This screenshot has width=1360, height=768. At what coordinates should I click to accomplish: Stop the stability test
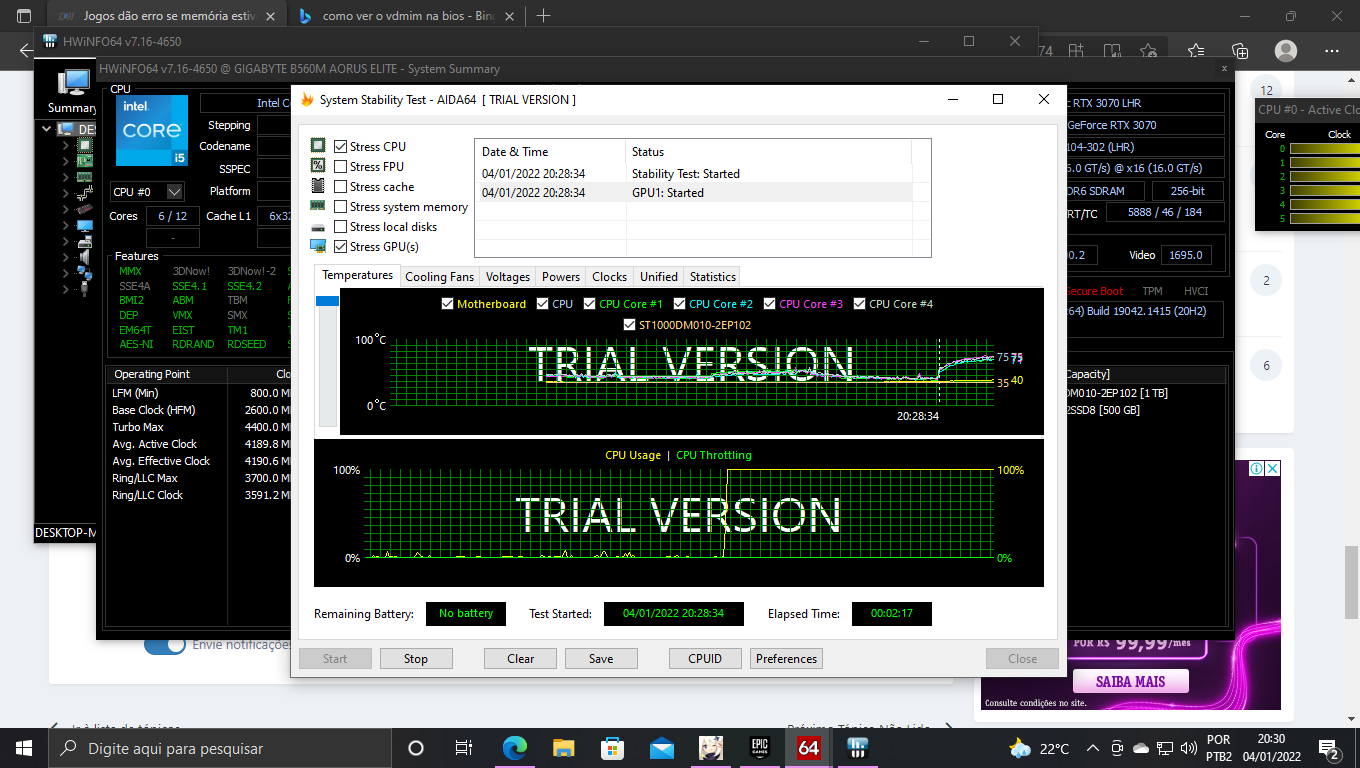click(416, 659)
